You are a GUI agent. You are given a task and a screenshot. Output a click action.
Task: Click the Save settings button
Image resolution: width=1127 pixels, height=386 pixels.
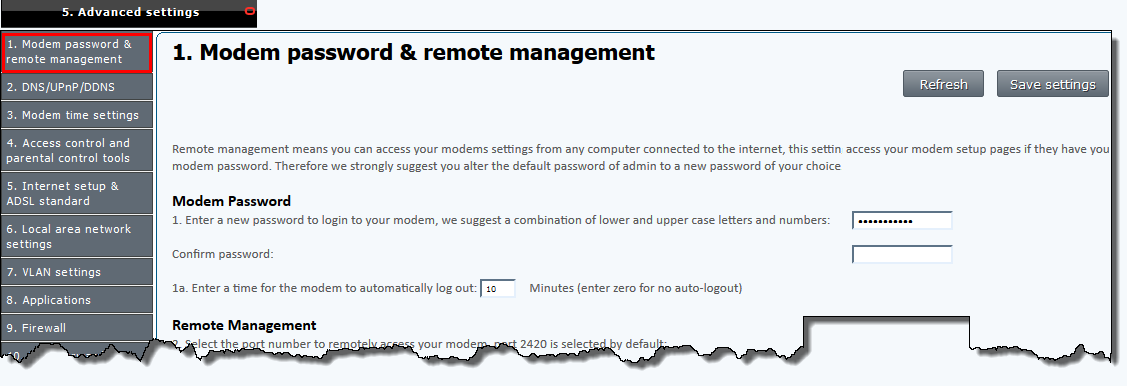(1053, 84)
